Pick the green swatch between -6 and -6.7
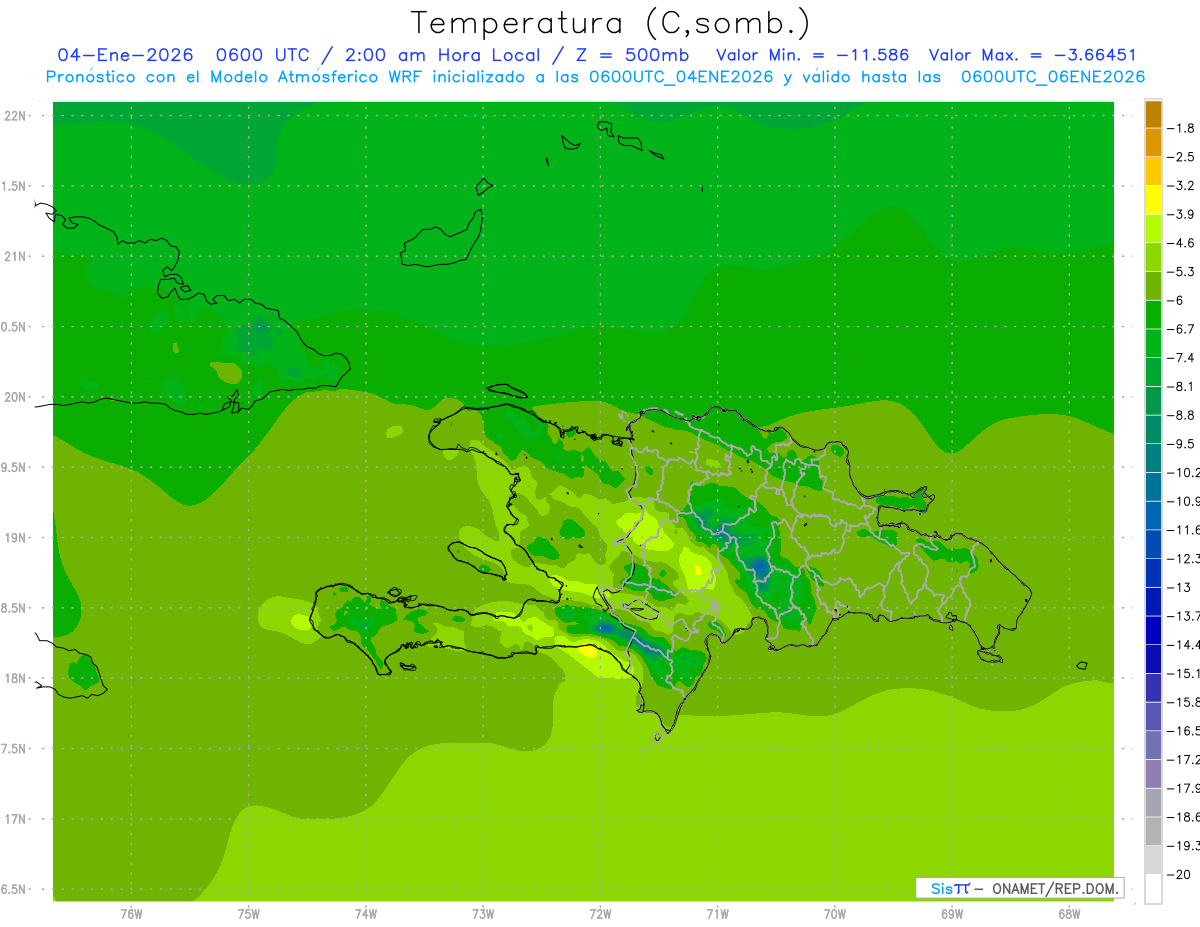This screenshot has width=1200, height=927. click(1153, 315)
